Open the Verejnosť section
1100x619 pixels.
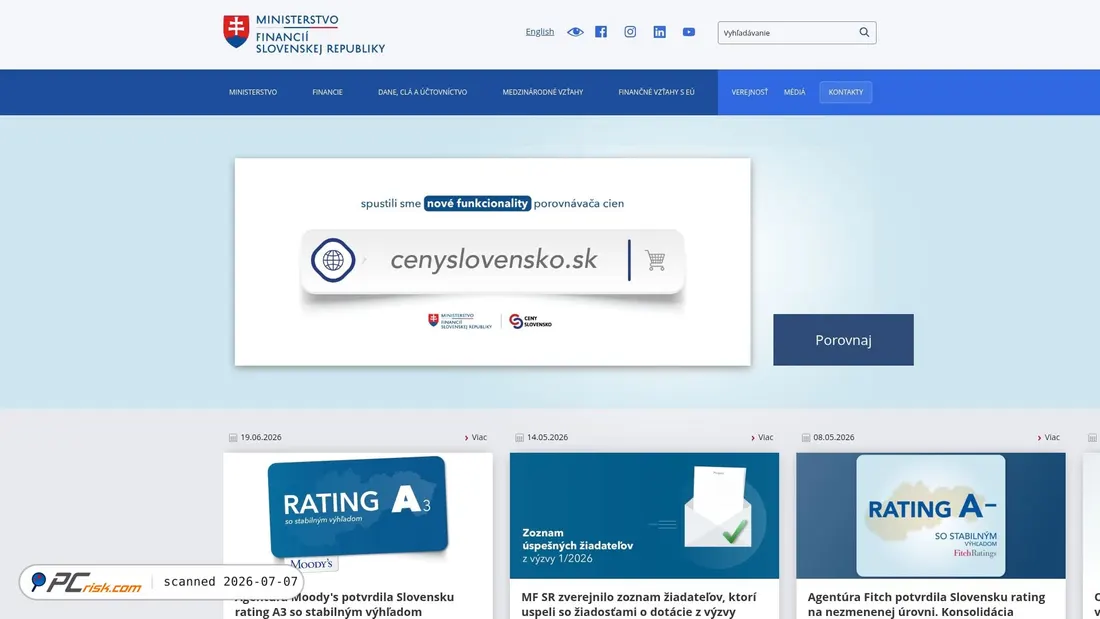pyautogui.click(x=749, y=92)
